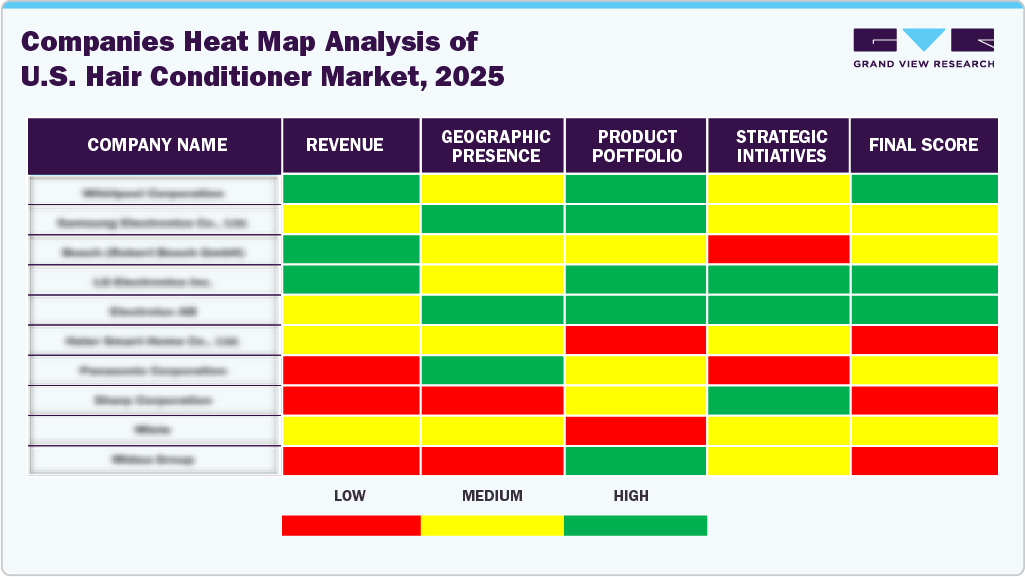The image size is (1025, 577).
Task: Click the HIGH legend label
Action: point(631,496)
